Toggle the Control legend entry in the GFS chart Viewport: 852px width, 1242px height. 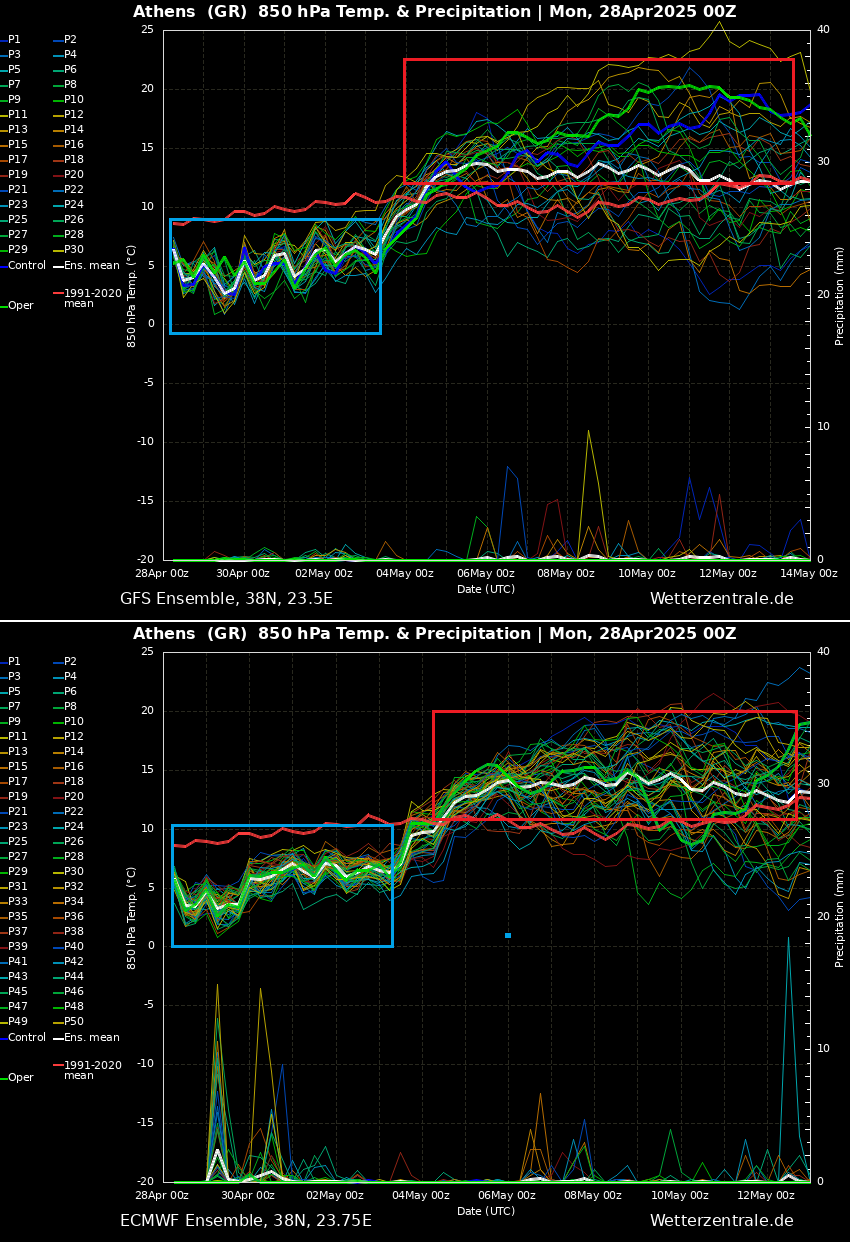point(26,266)
